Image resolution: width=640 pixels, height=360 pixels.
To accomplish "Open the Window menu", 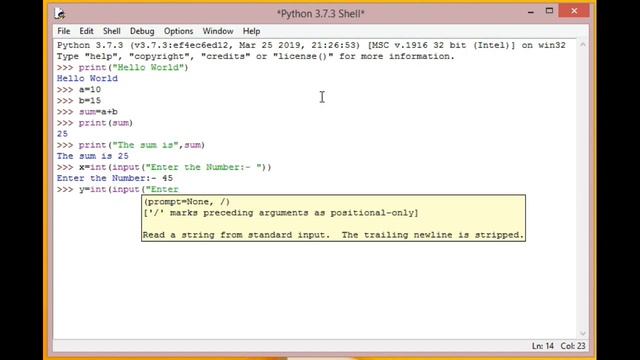I will [218, 31].
